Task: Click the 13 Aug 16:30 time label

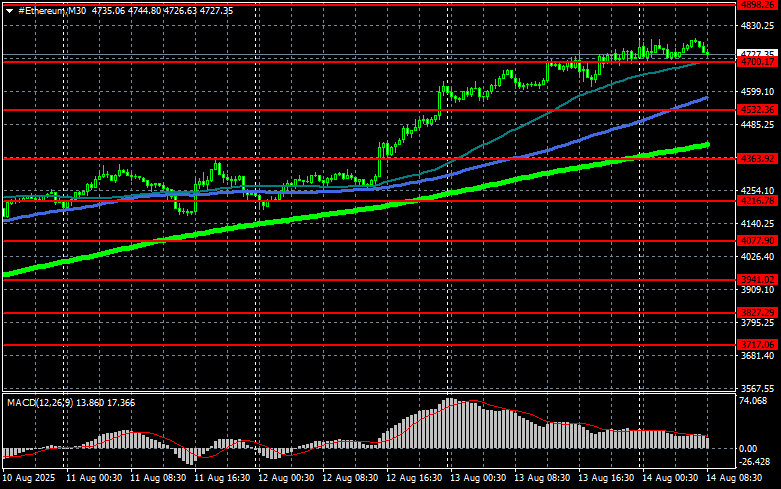Action: point(606,478)
